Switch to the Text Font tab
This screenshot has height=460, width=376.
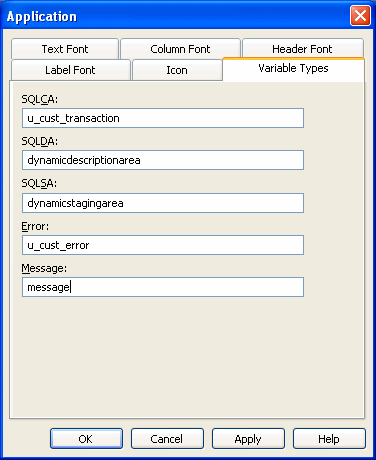[x=65, y=49]
